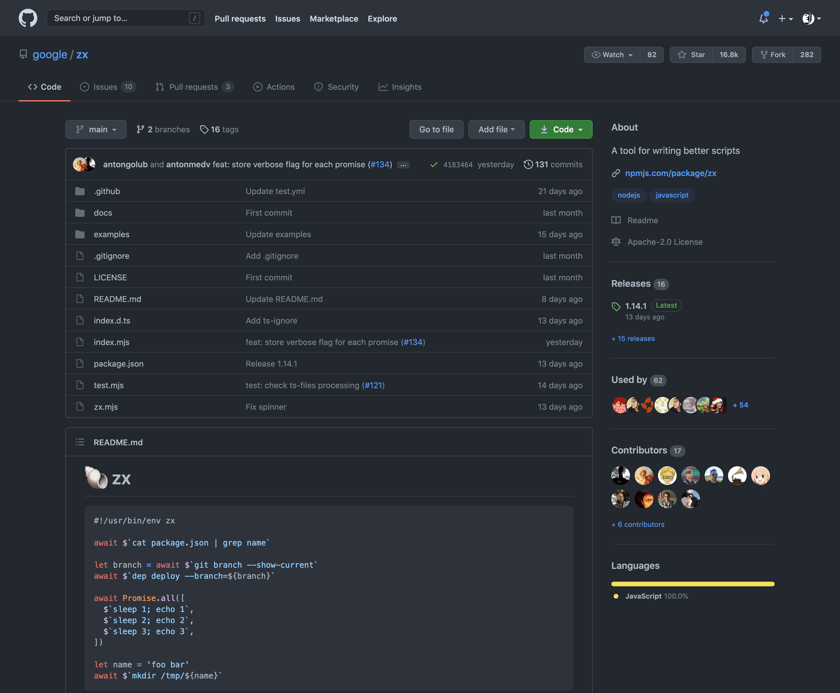Open the test.mjs file
This screenshot has height=693, width=840.
pyautogui.click(x=109, y=385)
